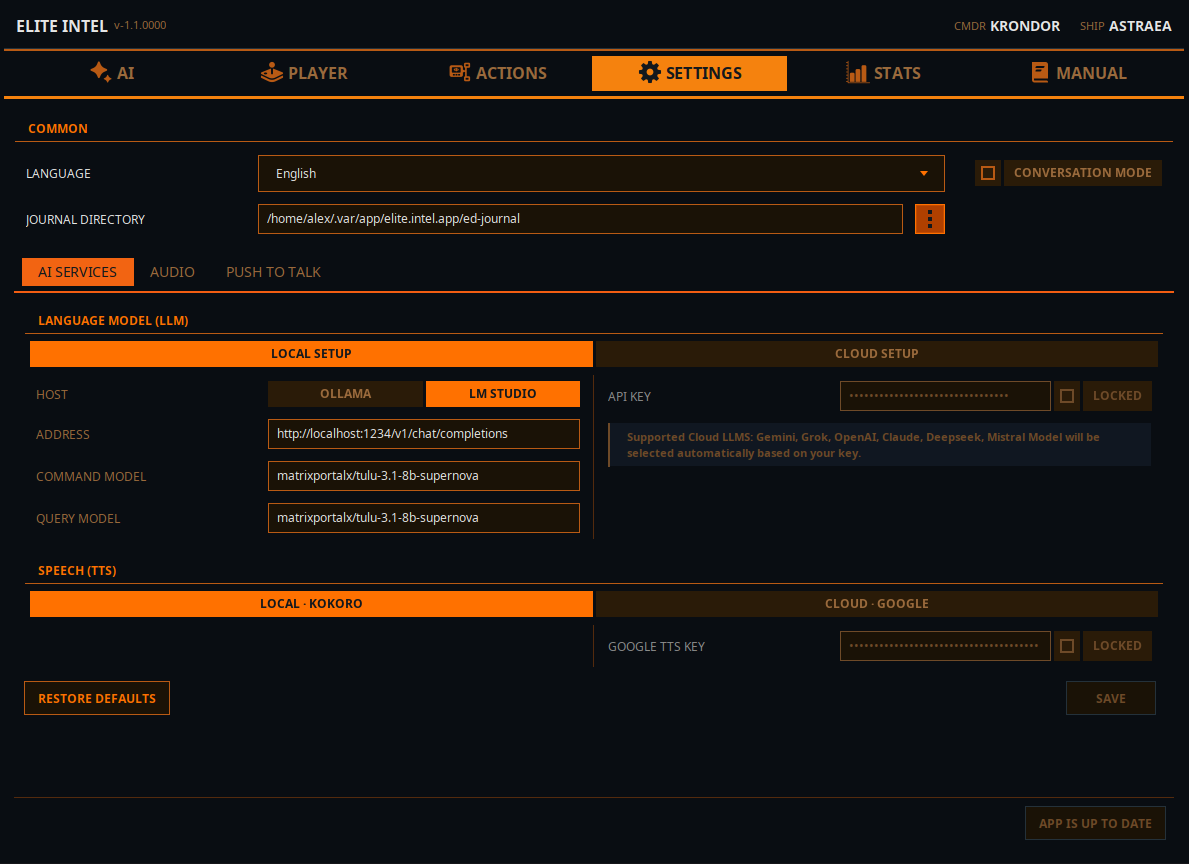Click the Player joystick icon
The height and width of the screenshot is (864, 1189).
coord(271,73)
